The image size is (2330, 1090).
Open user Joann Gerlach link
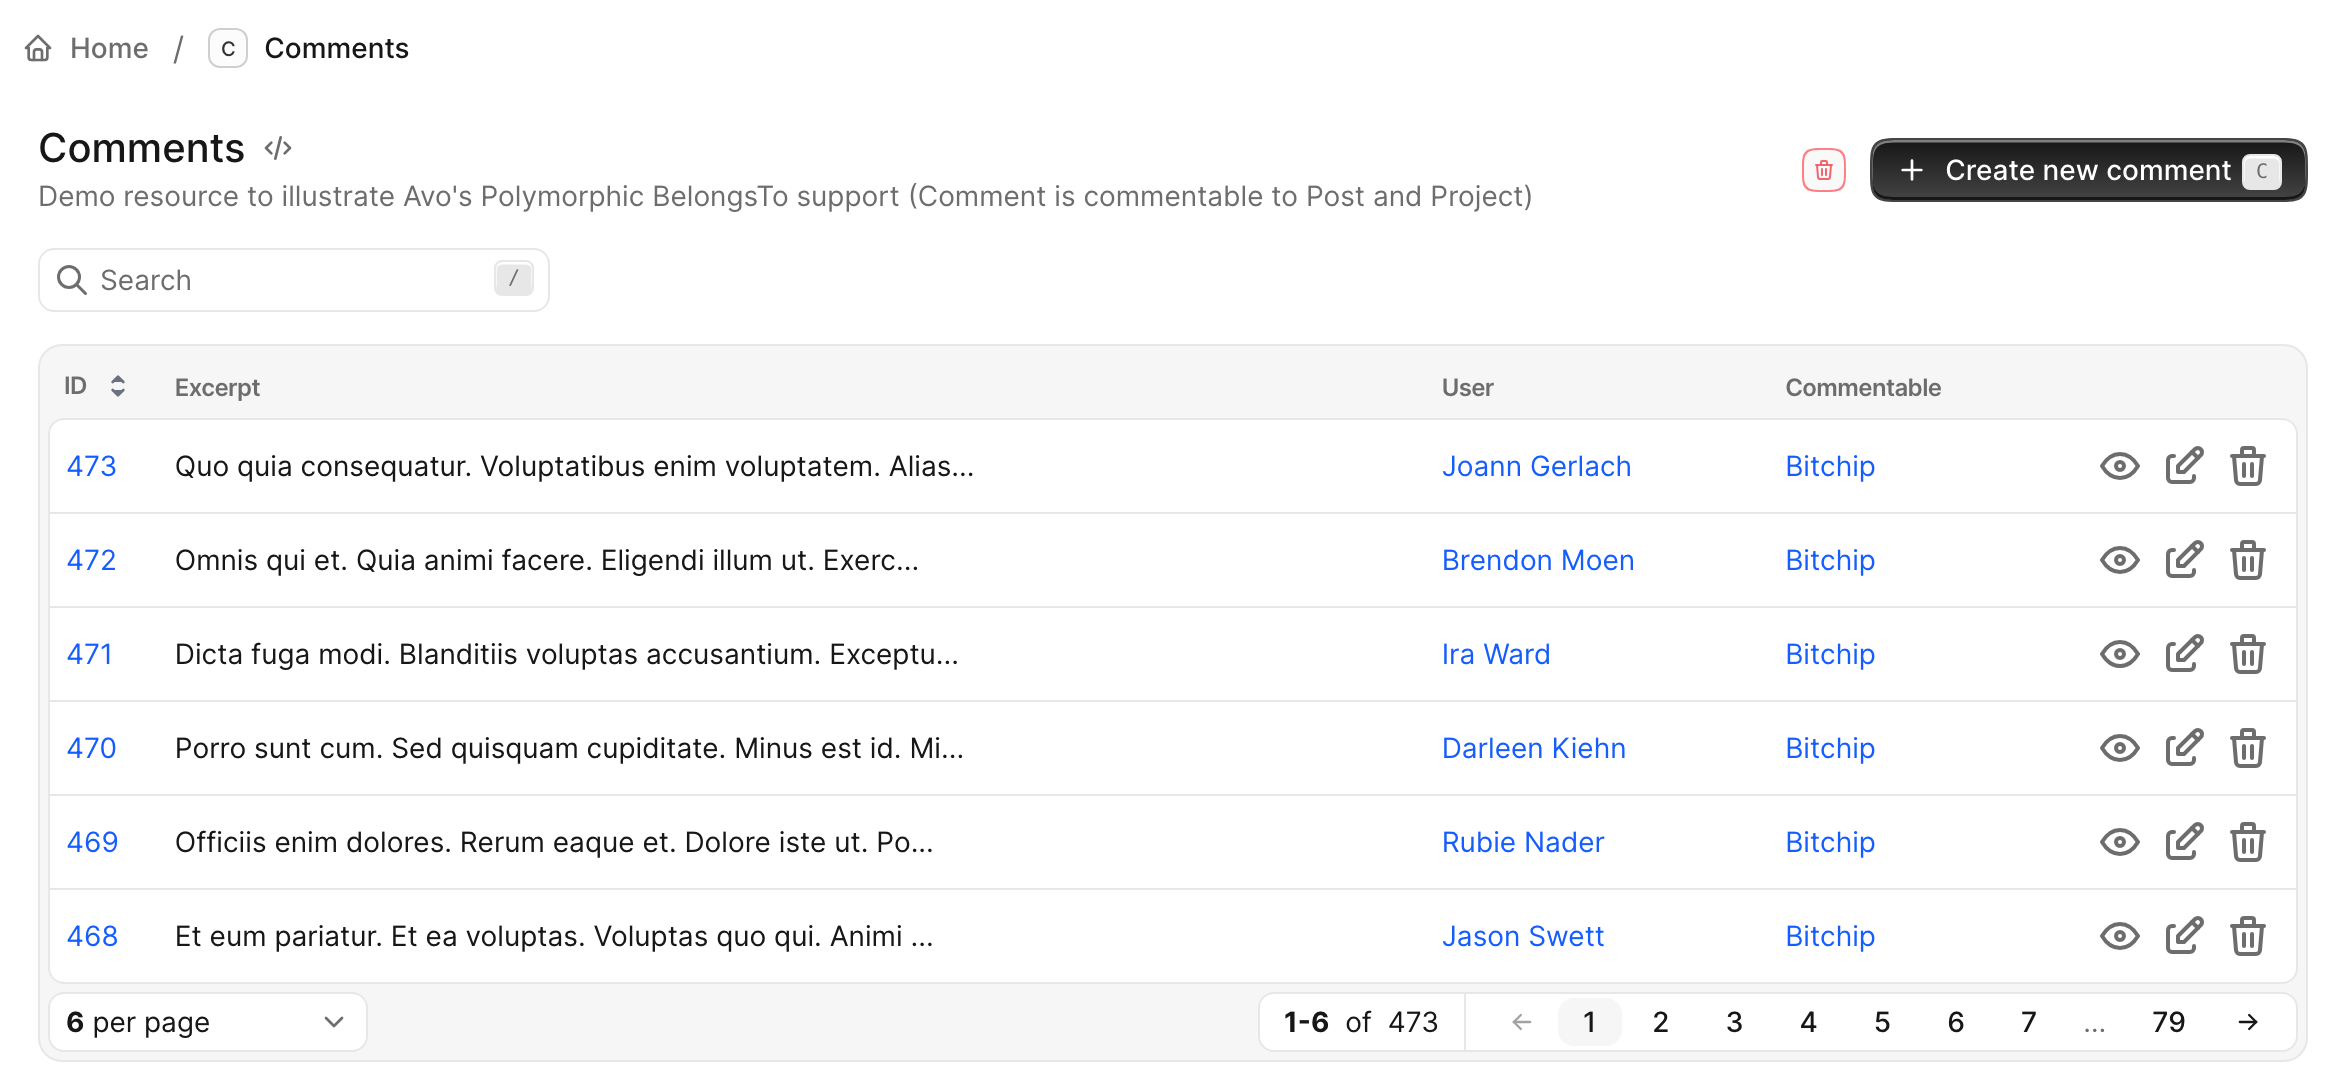click(1536, 466)
